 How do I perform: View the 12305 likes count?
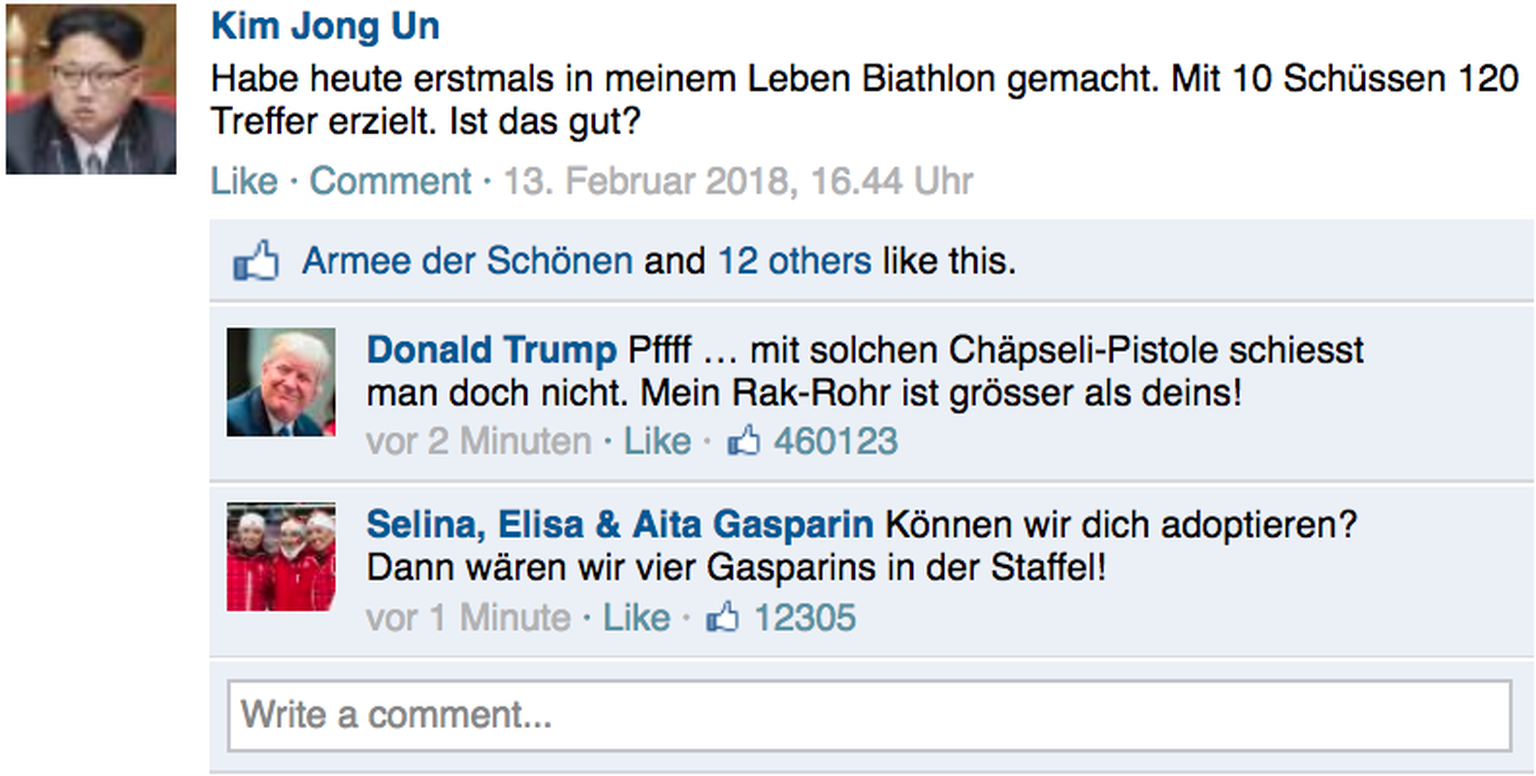tap(804, 618)
